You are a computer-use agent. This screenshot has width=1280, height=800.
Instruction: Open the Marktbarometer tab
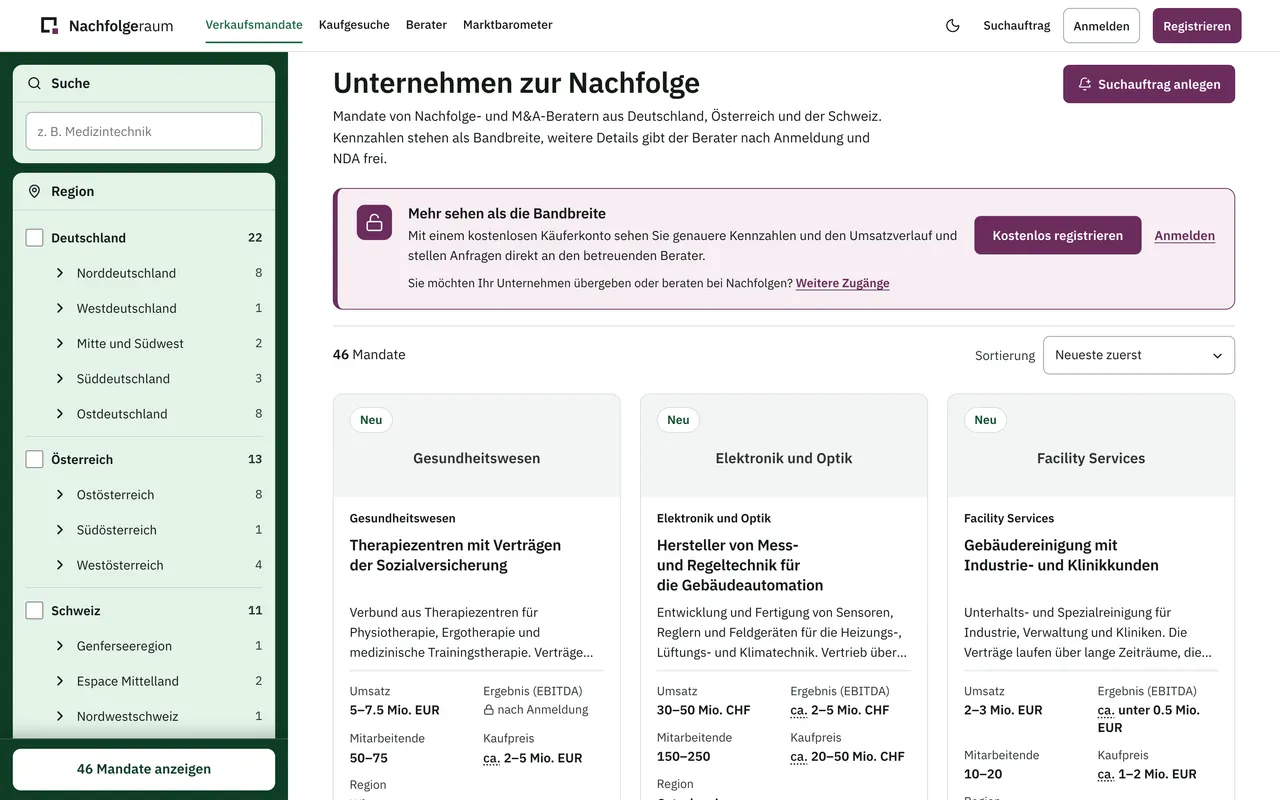[x=508, y=25]
